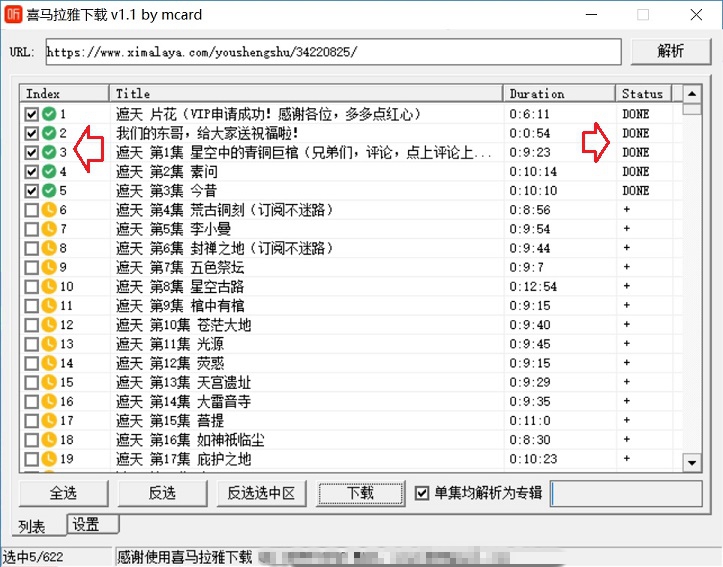Click the DONE status of track 1
723x567 pixels.
click(635, 114)
